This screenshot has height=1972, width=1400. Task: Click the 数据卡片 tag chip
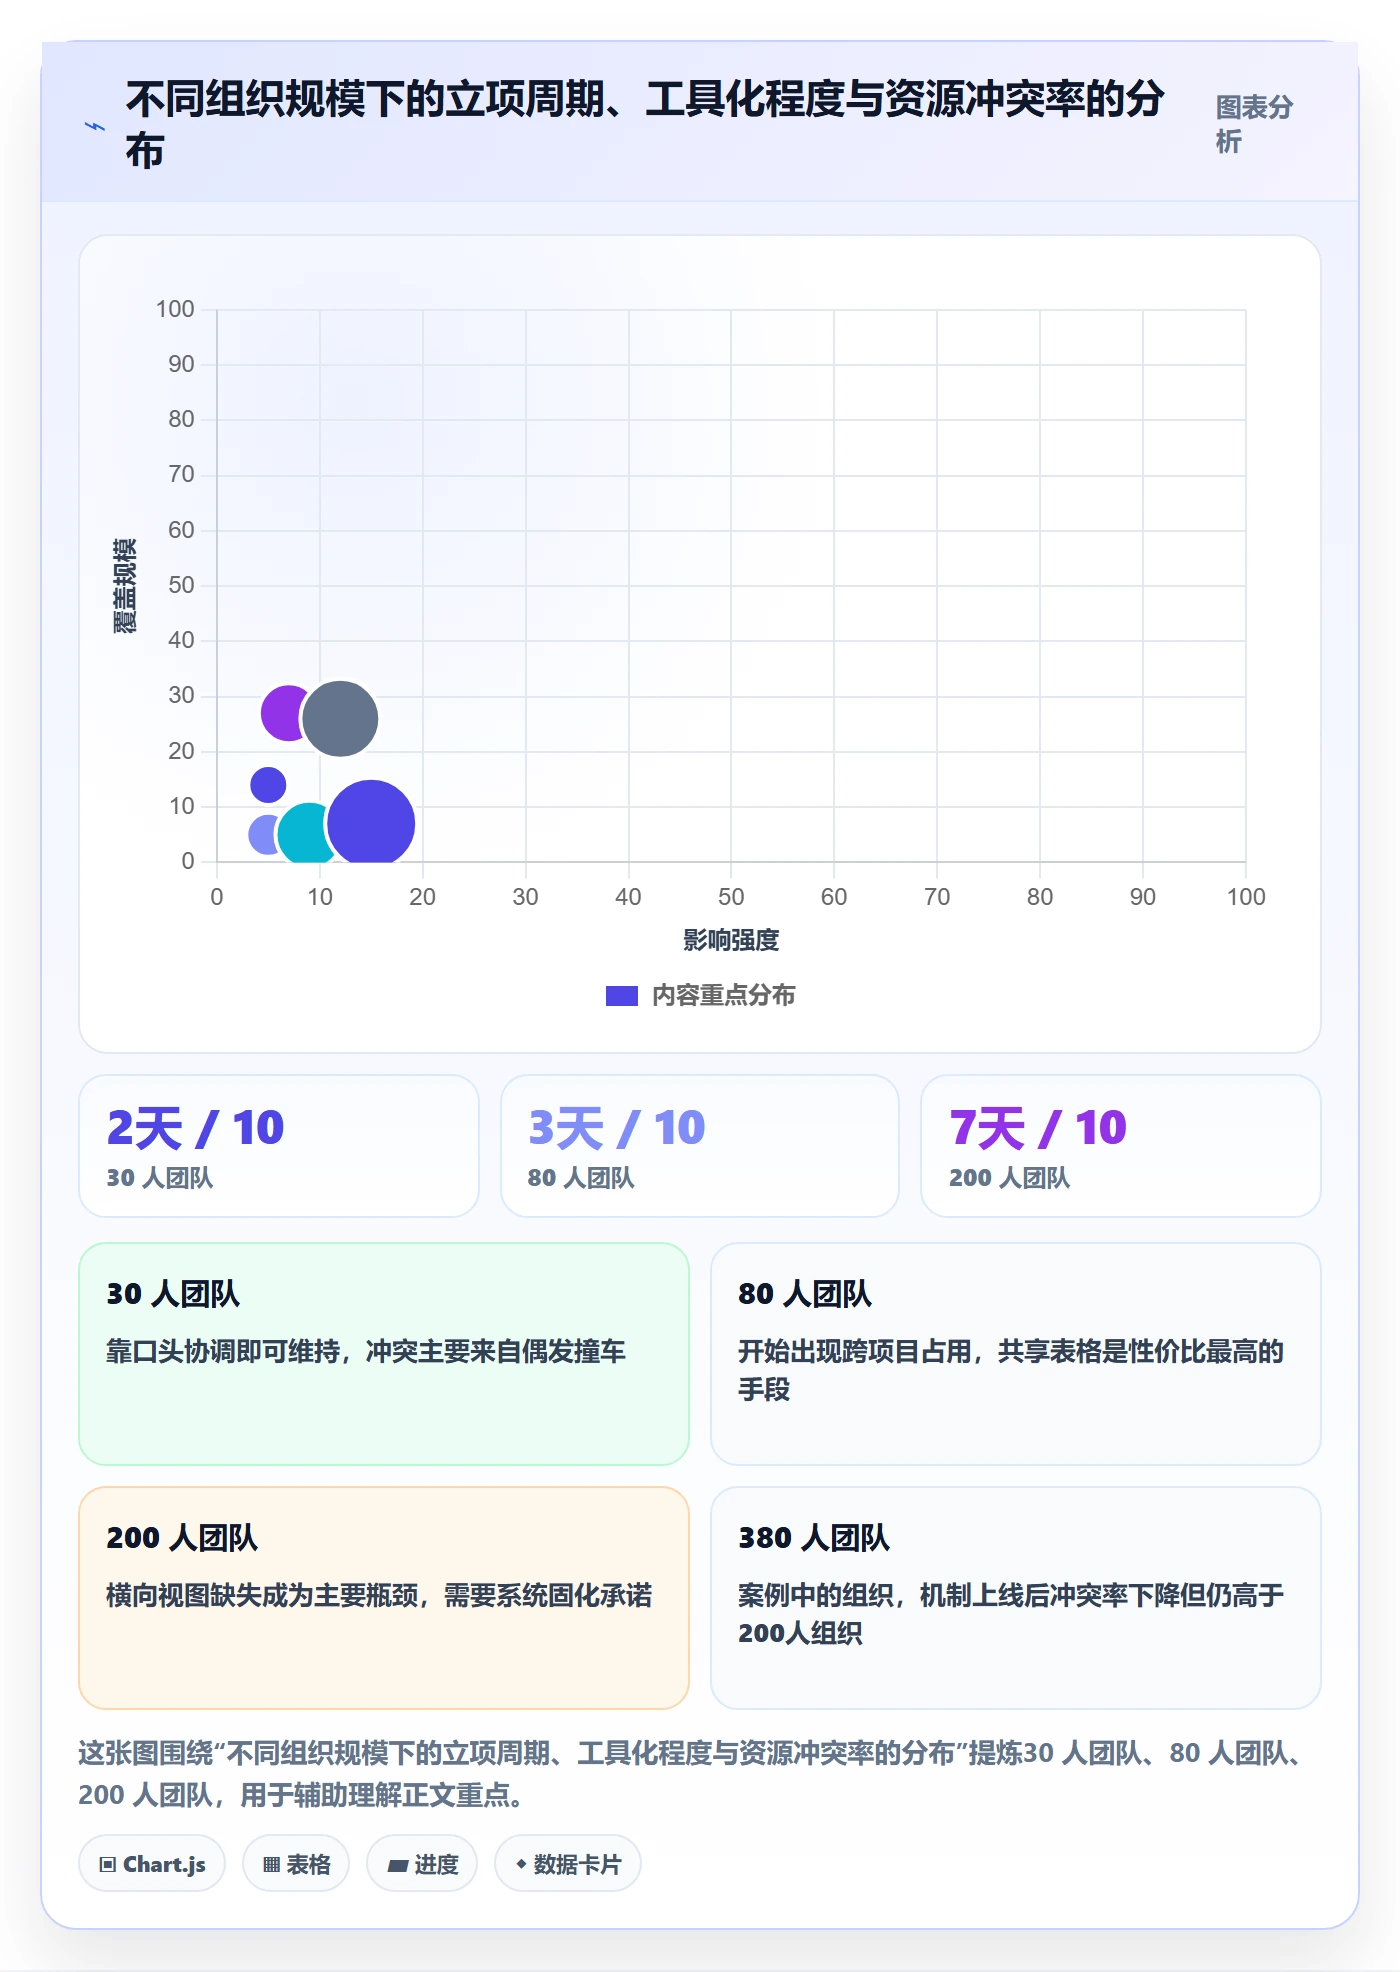[x=568, y=1863]
